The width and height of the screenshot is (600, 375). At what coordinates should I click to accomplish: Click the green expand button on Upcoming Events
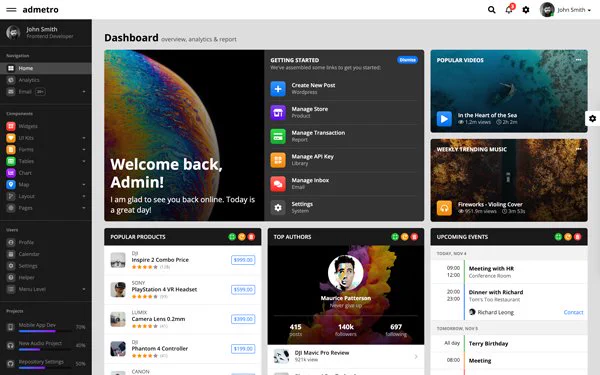pyautogui.click(x=558, y=237)
